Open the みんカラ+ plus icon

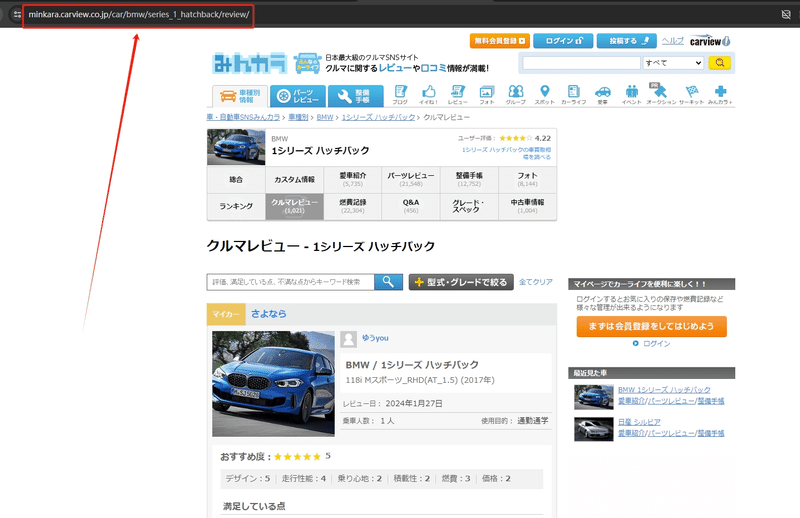click(720, 95)
